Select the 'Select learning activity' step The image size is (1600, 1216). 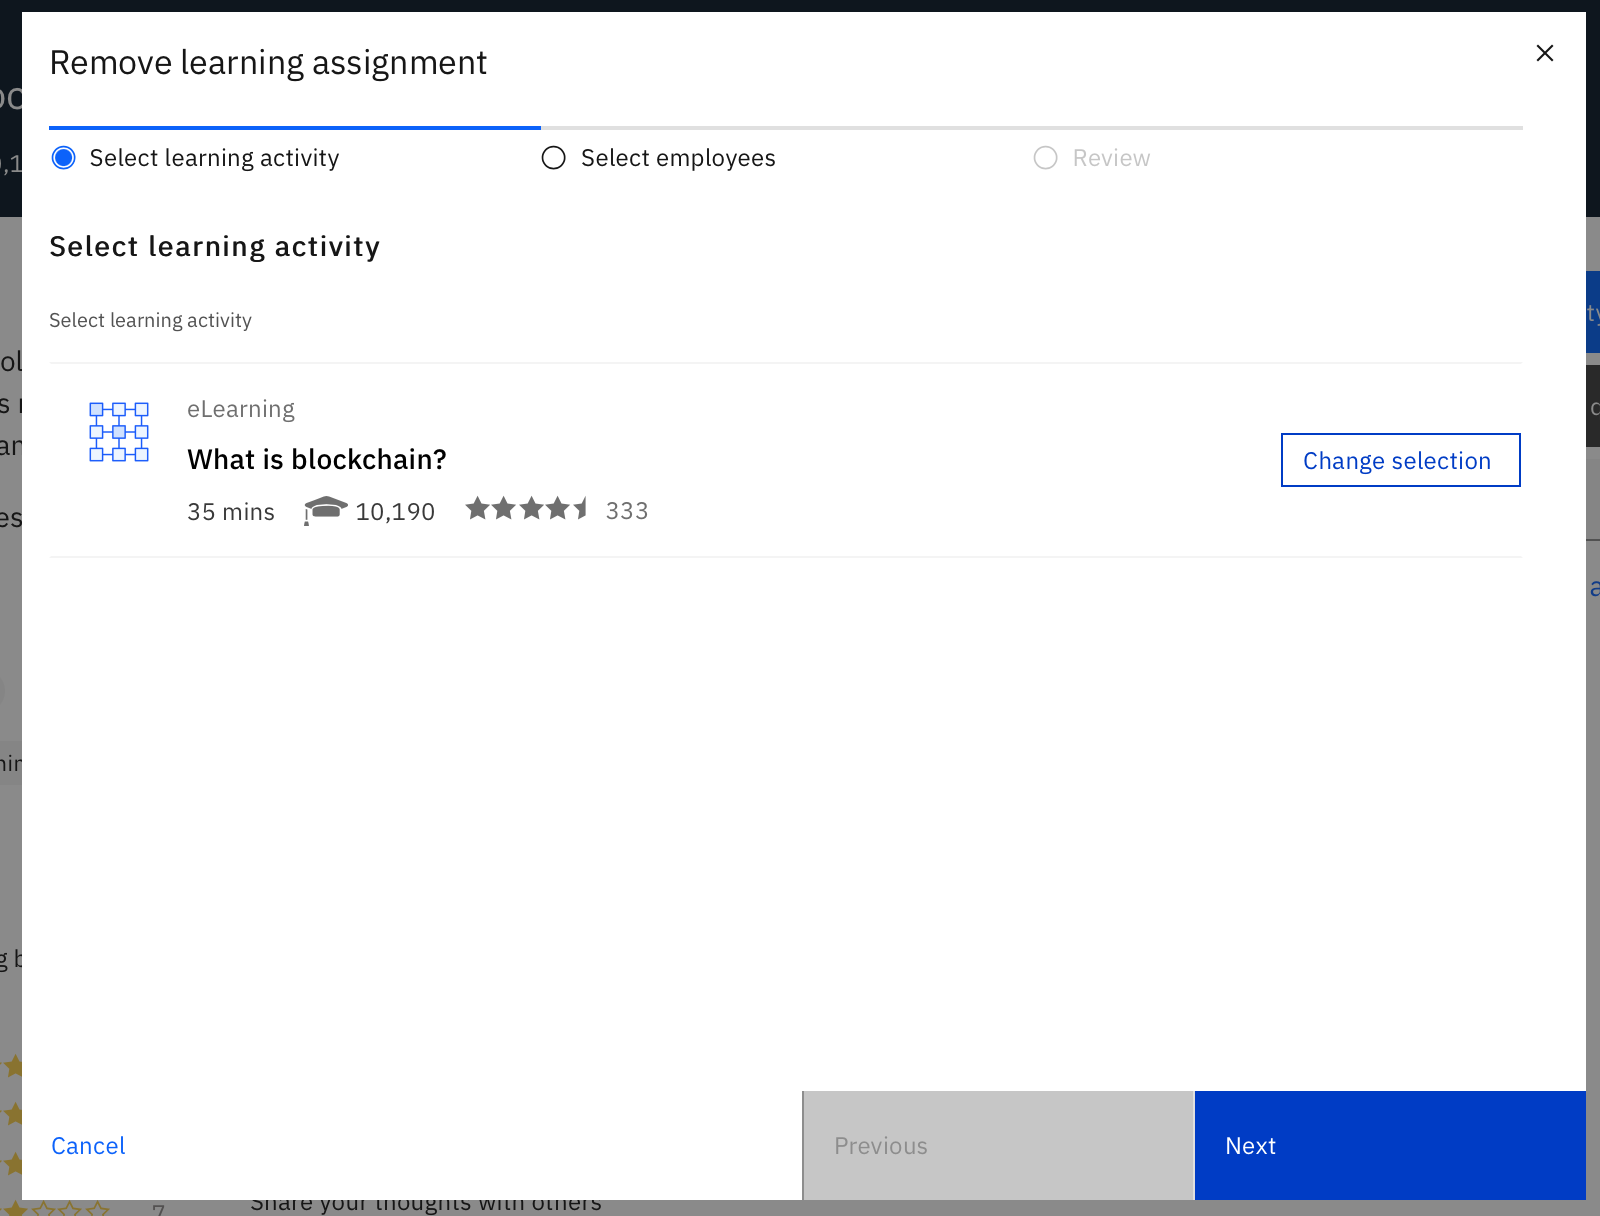(x=196, y=158)
